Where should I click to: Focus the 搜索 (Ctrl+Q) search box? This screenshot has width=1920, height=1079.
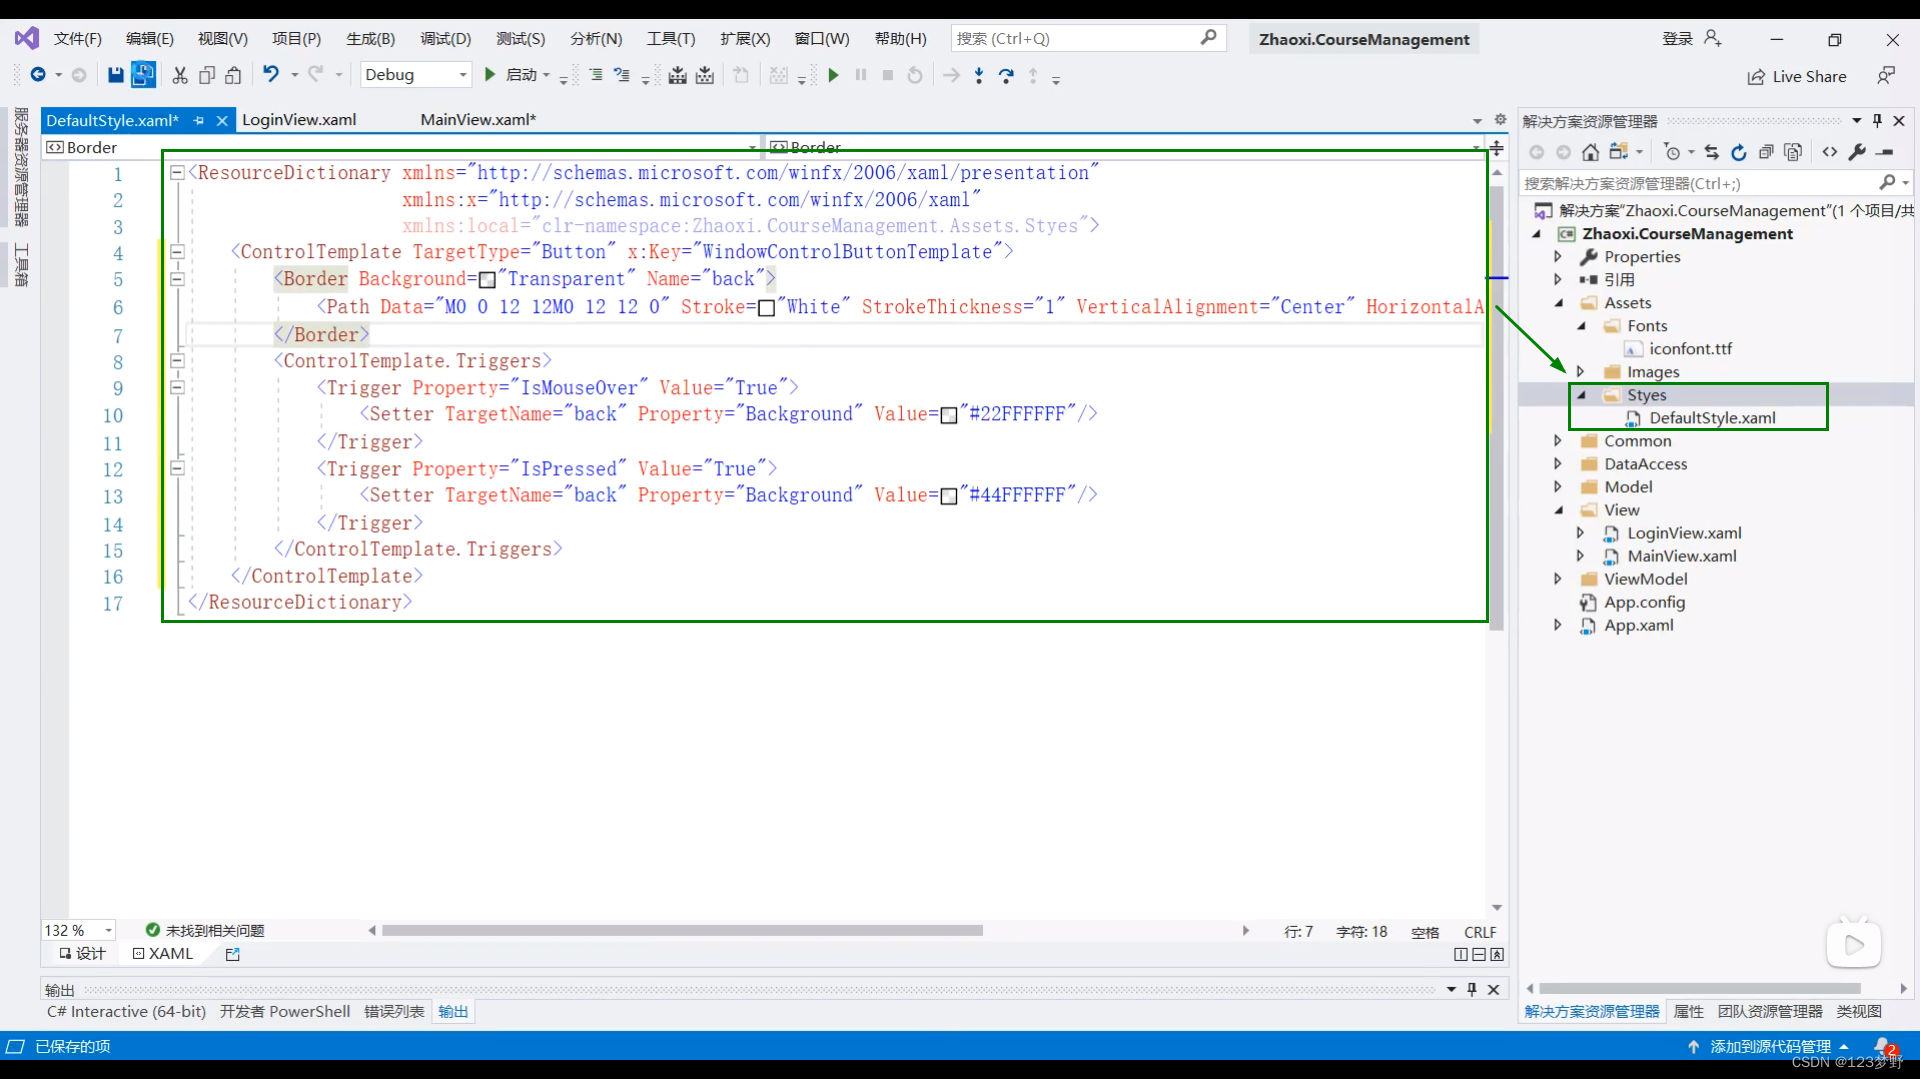click(x=1088, y=38)
